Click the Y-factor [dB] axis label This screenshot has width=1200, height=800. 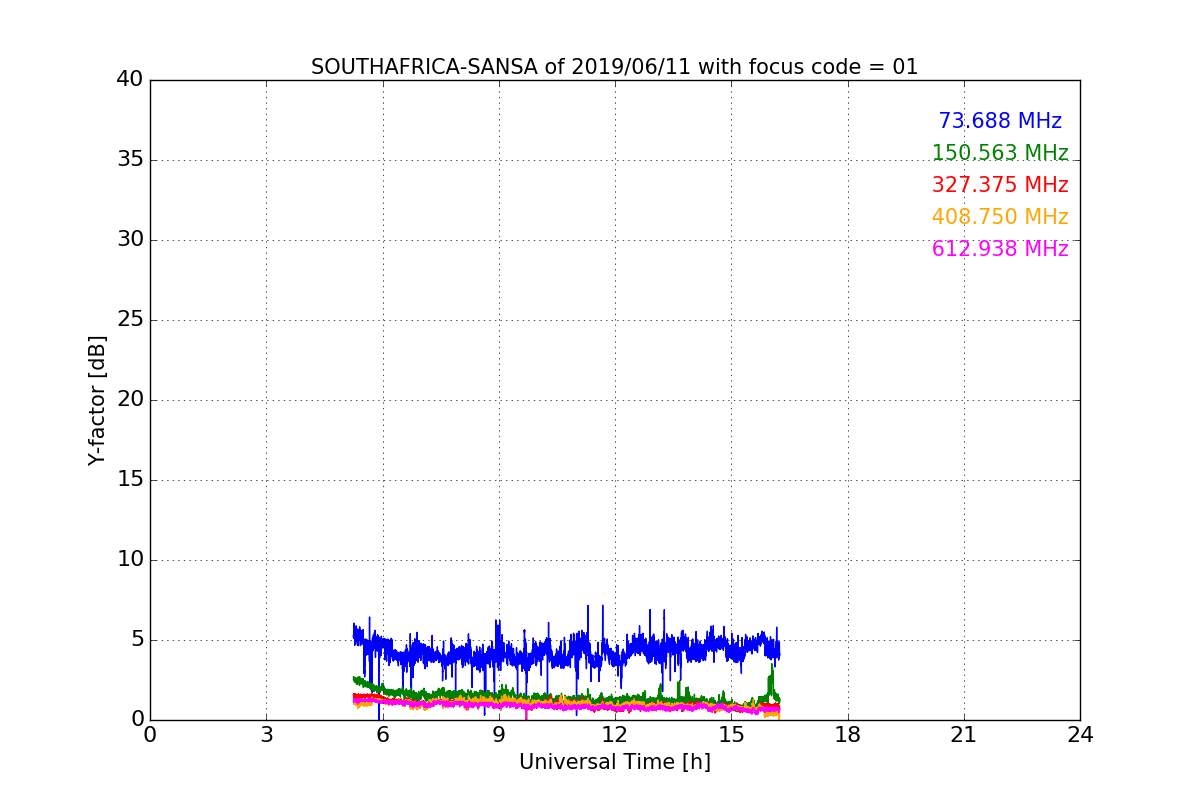(97, 400)
